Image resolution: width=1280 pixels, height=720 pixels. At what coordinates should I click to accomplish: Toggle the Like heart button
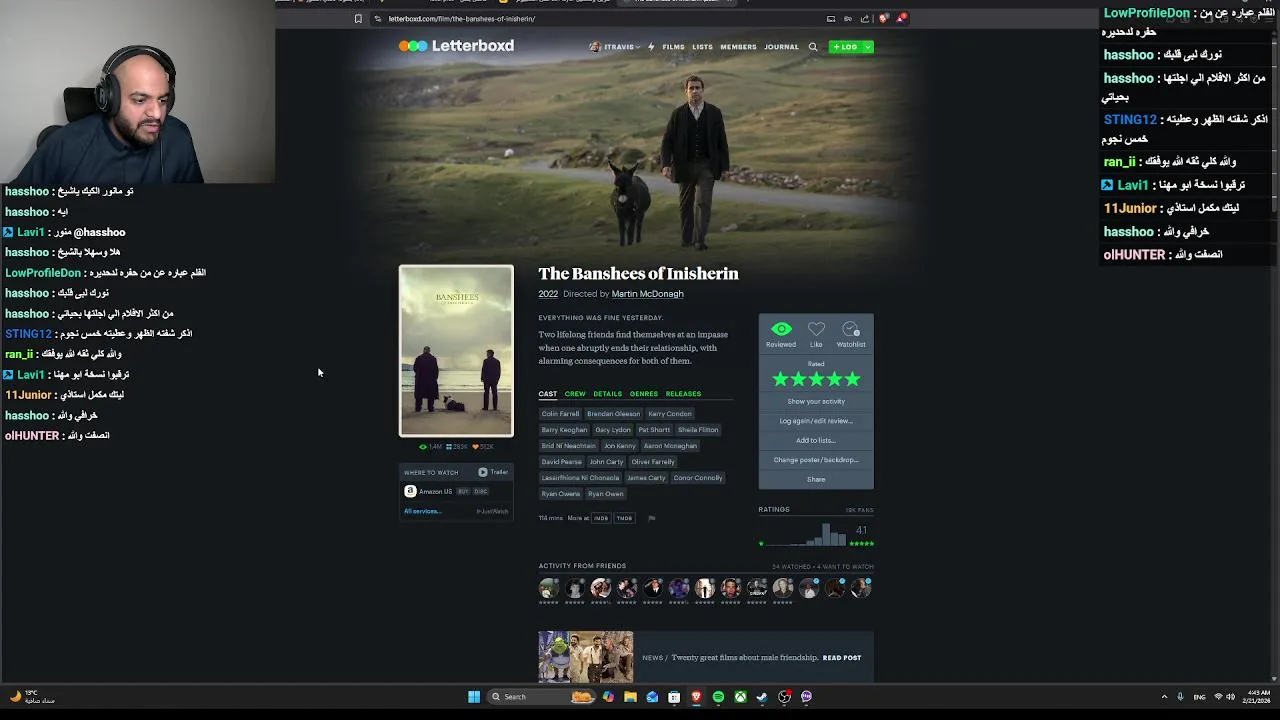[x=816, y=334]
